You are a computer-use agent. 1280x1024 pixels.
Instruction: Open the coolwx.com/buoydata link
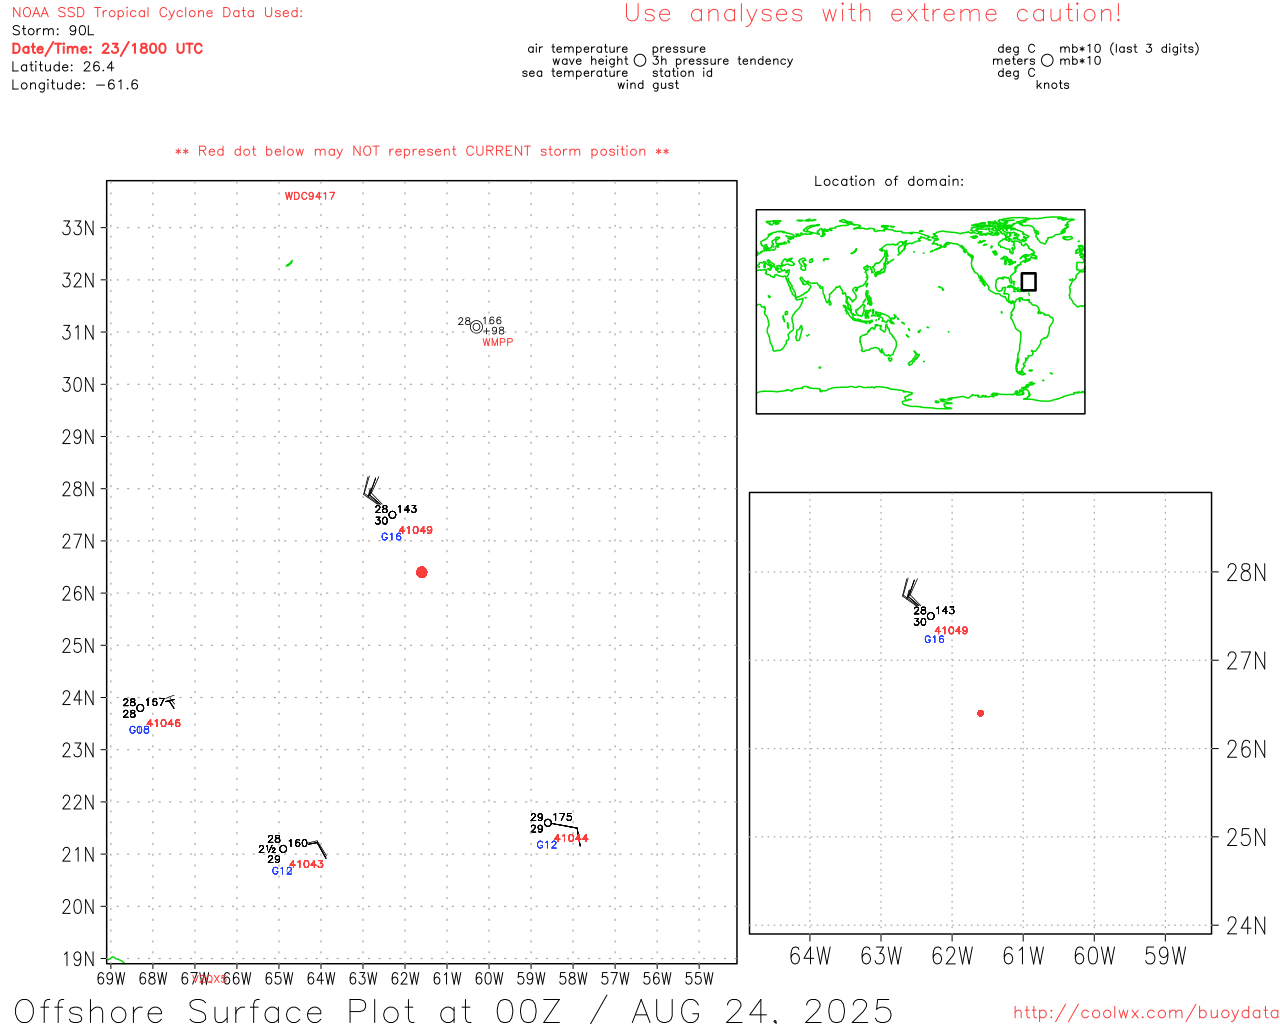(x=1146, y=1012)
